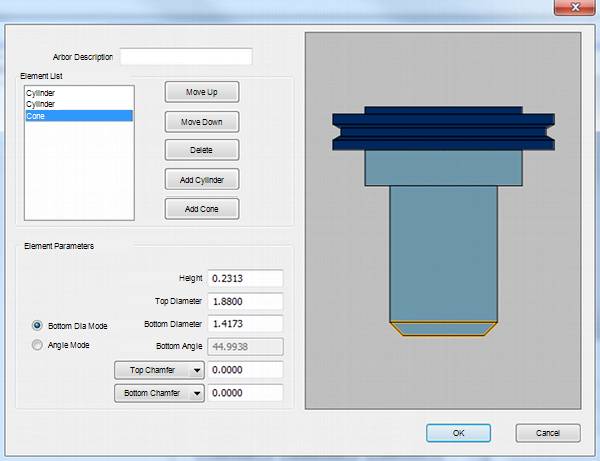Switch to Angle Mode radio option

pyautogui.click(x=38, y=346)
